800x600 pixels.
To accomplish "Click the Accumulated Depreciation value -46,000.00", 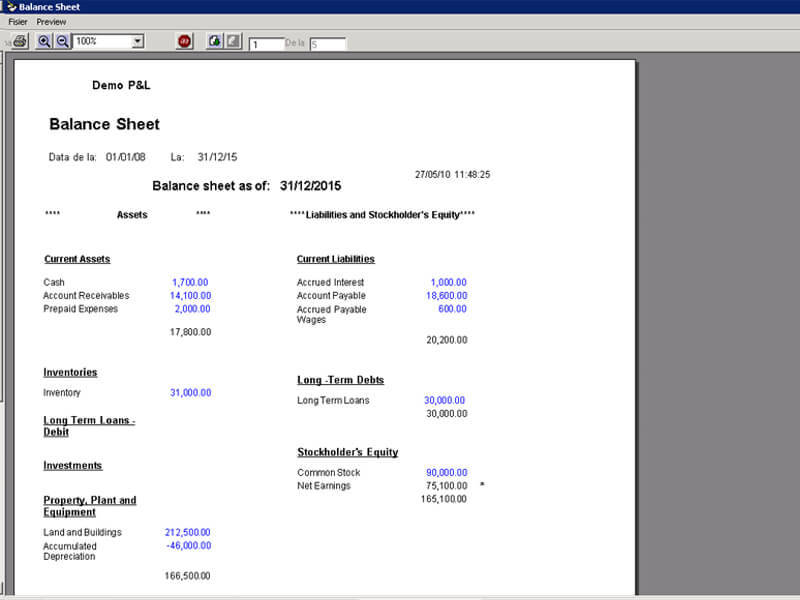I will 188,545.
